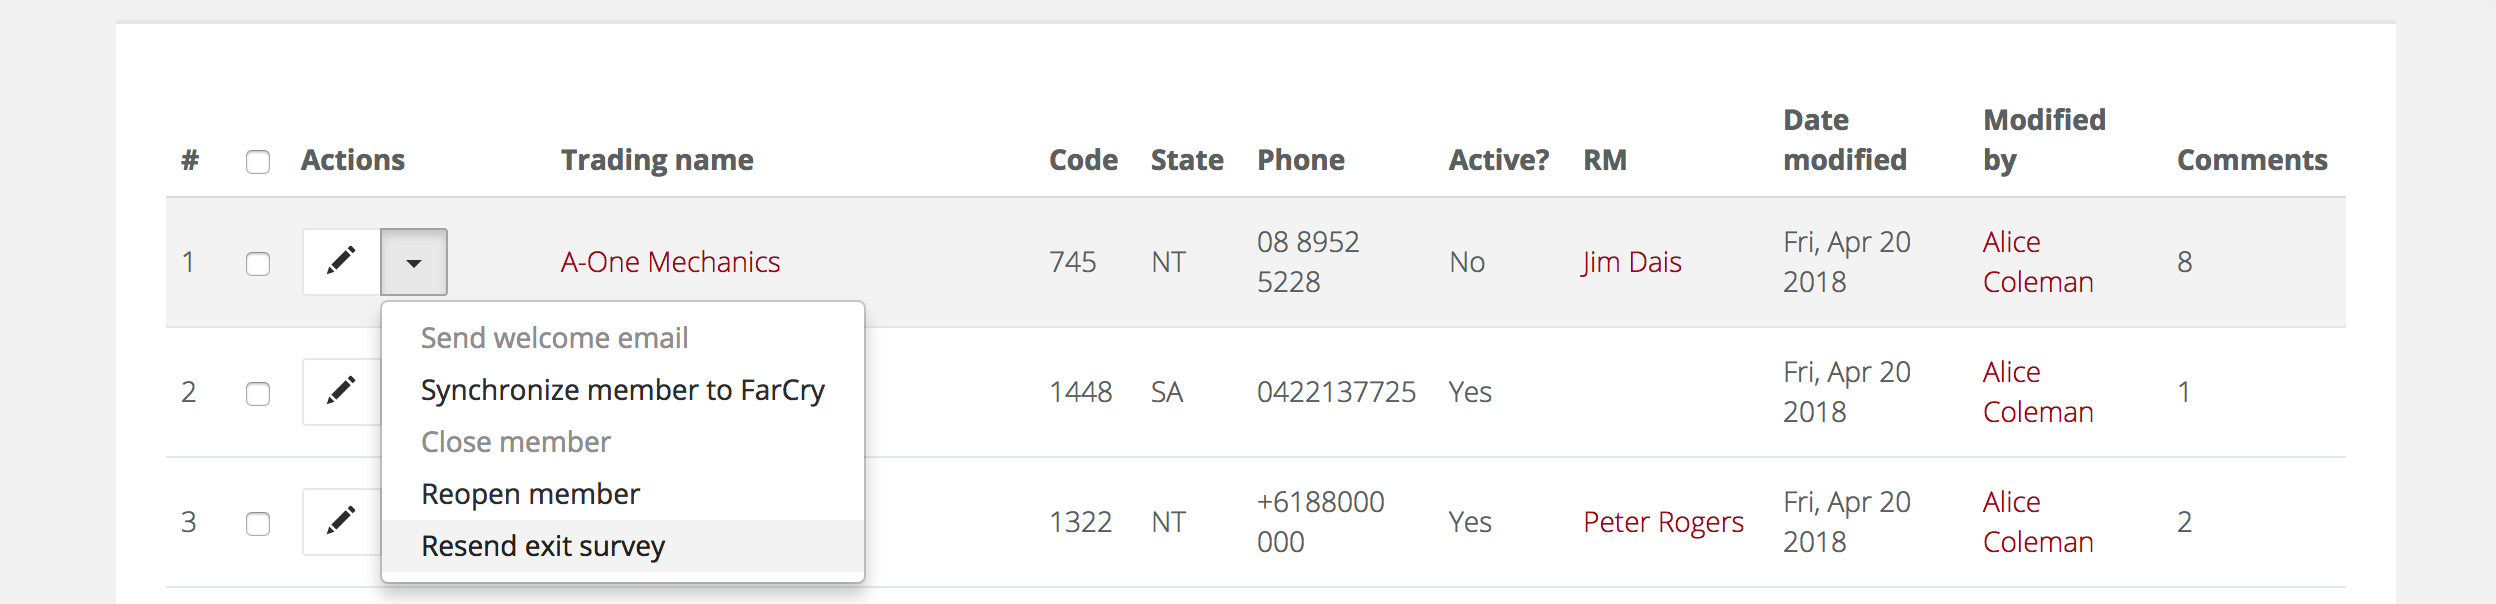The image size is (2496, 604).
Task: Tick the checkbox for row 3
Action: [x=258, y=524]
